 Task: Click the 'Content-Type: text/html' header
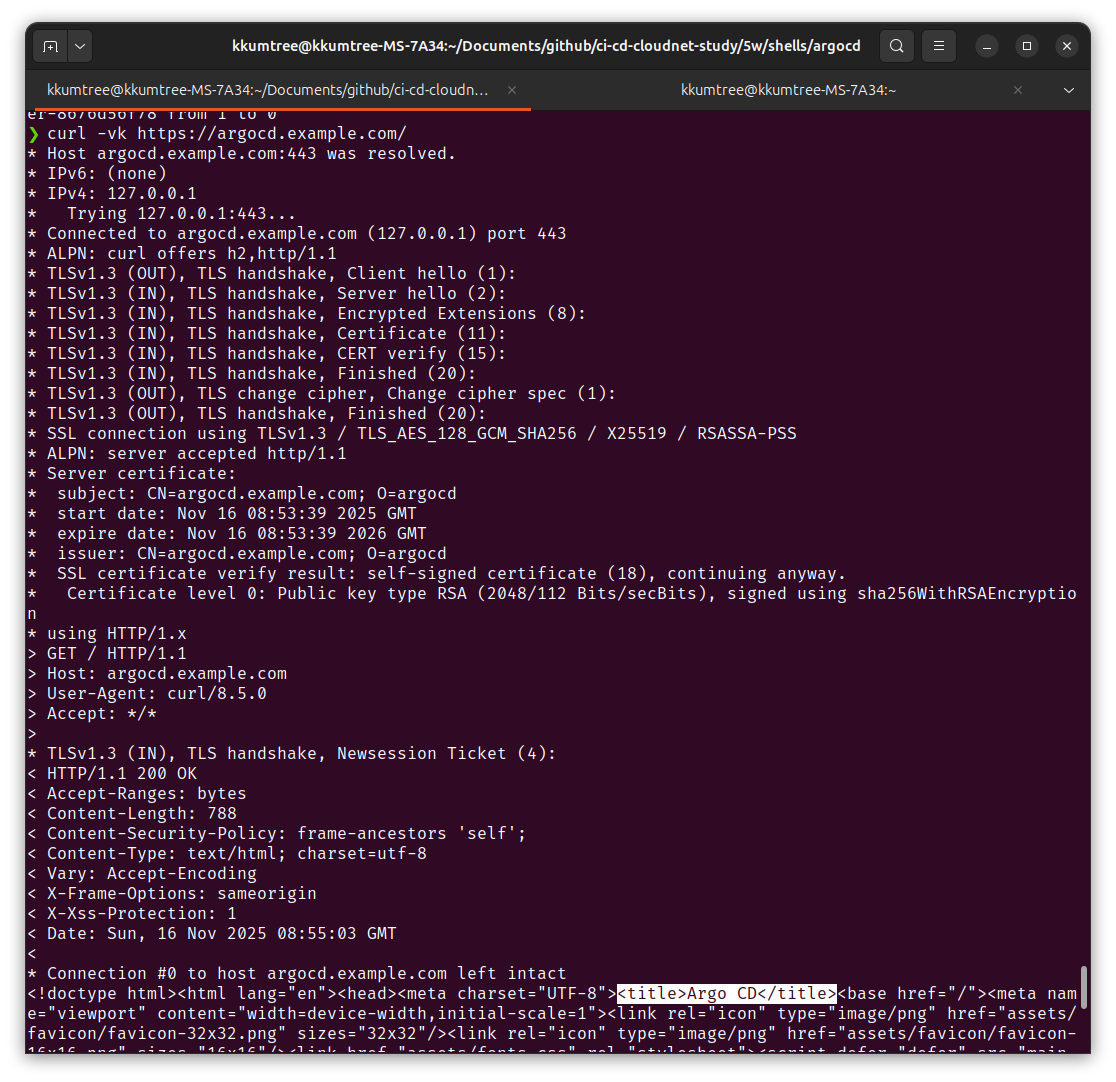click(226, 854)
